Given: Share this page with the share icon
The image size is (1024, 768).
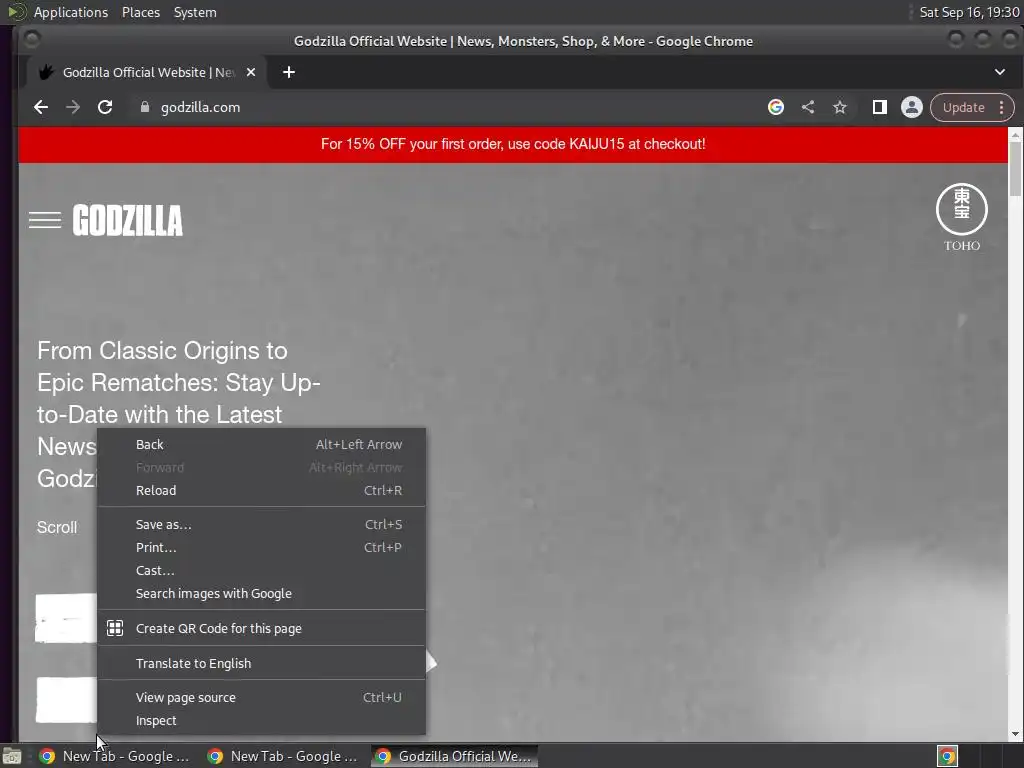Looking at the screenshot, I should 808,107.
